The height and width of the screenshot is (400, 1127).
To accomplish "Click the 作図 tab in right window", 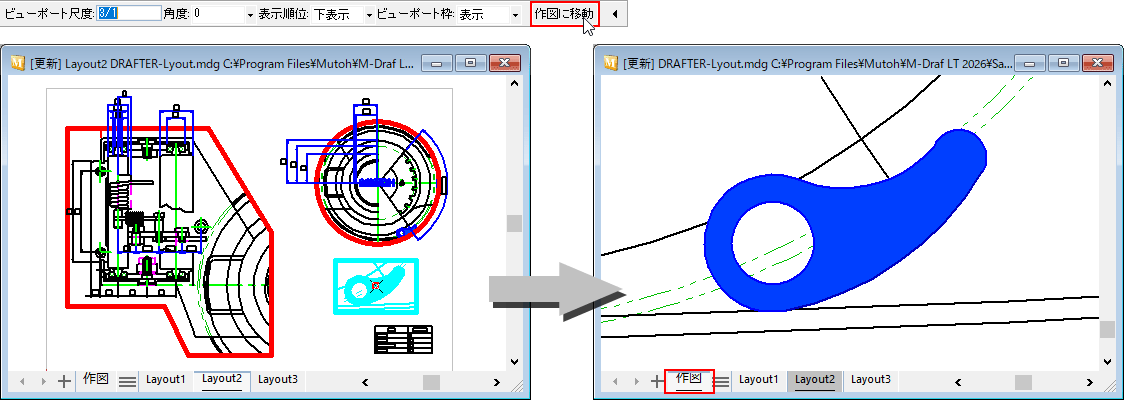I will (x=689, y=380).
